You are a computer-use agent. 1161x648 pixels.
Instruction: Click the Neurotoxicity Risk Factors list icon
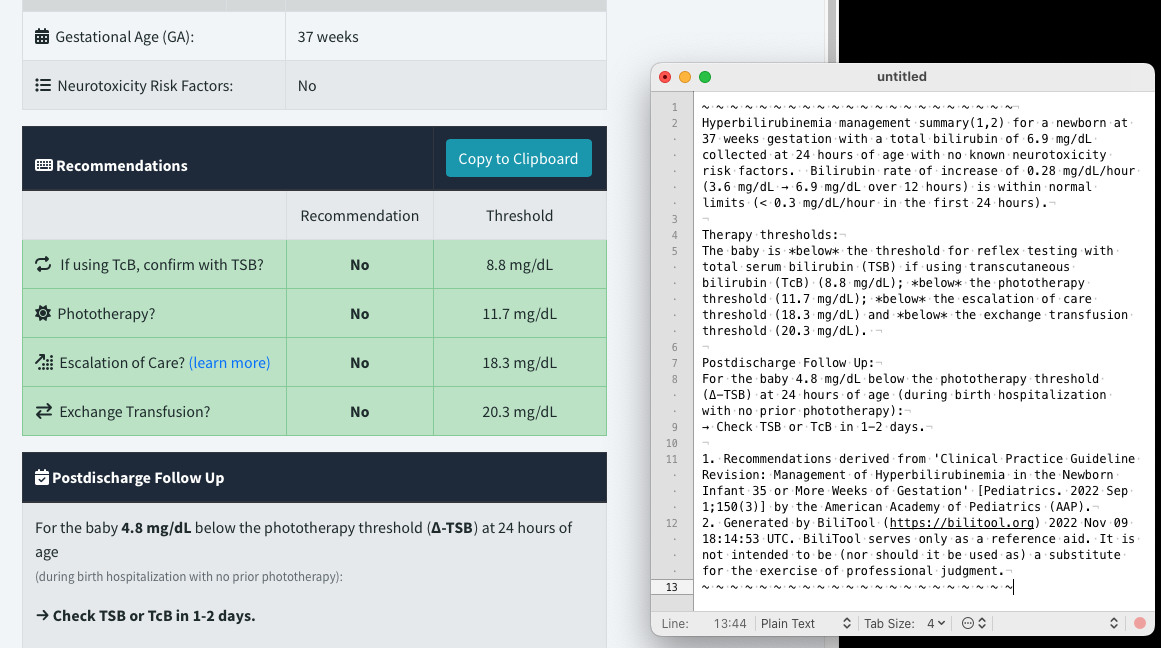tap(43, 86)
